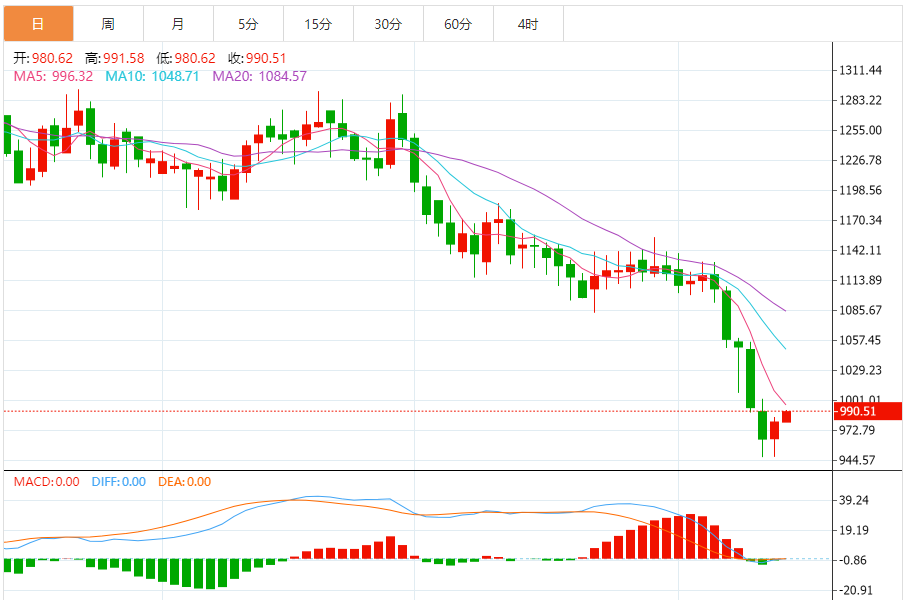Click the 1311.44 price axis label

(860, 70)
